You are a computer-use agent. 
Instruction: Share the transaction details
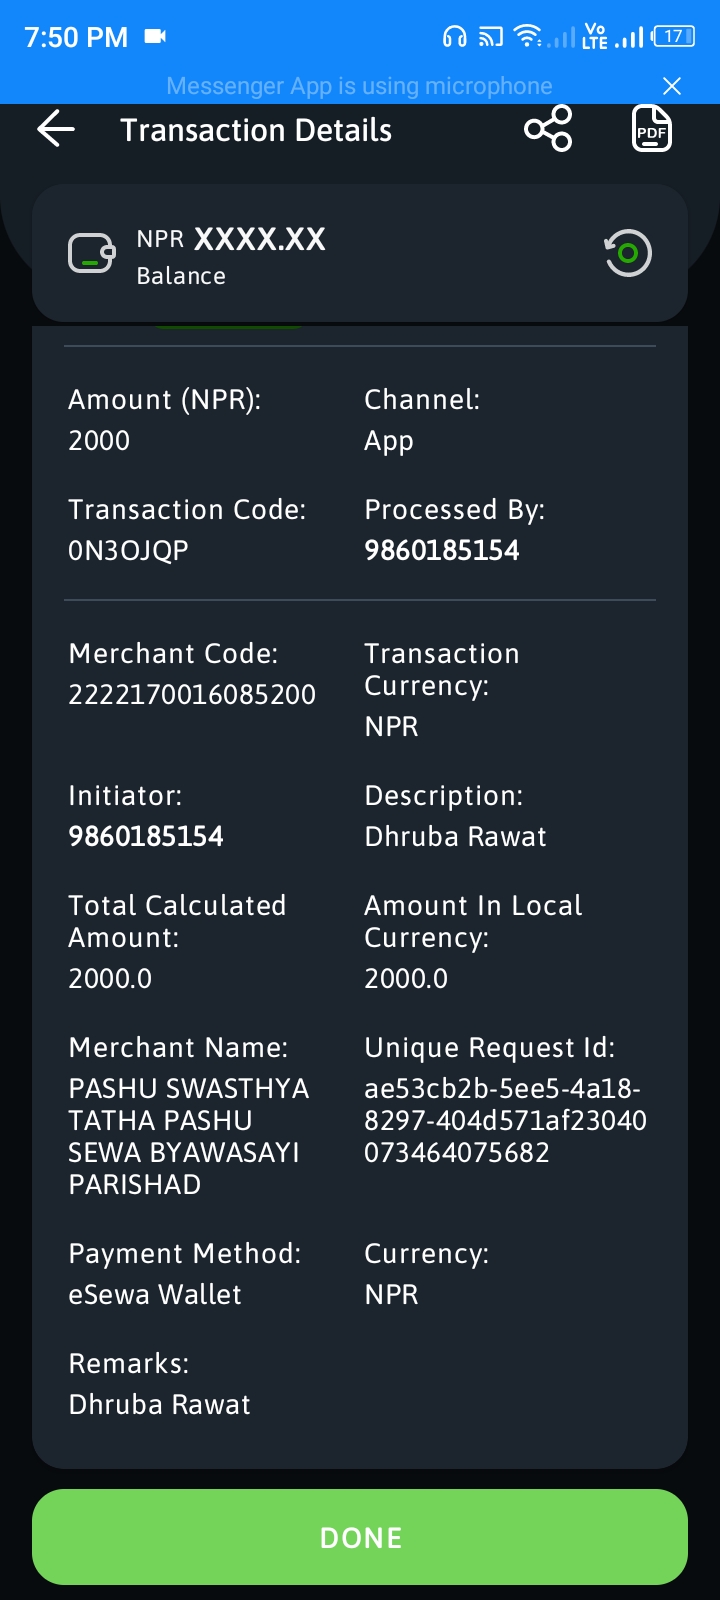pyautogui.click(x=548, y=129)
